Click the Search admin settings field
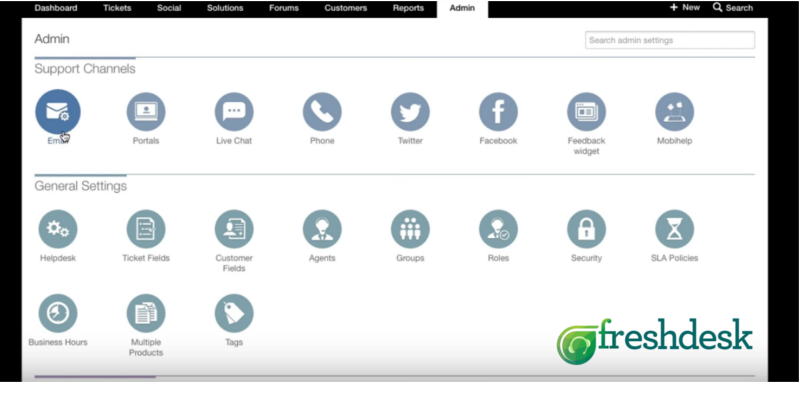This screenshot has height=400, width=800. 669,40
